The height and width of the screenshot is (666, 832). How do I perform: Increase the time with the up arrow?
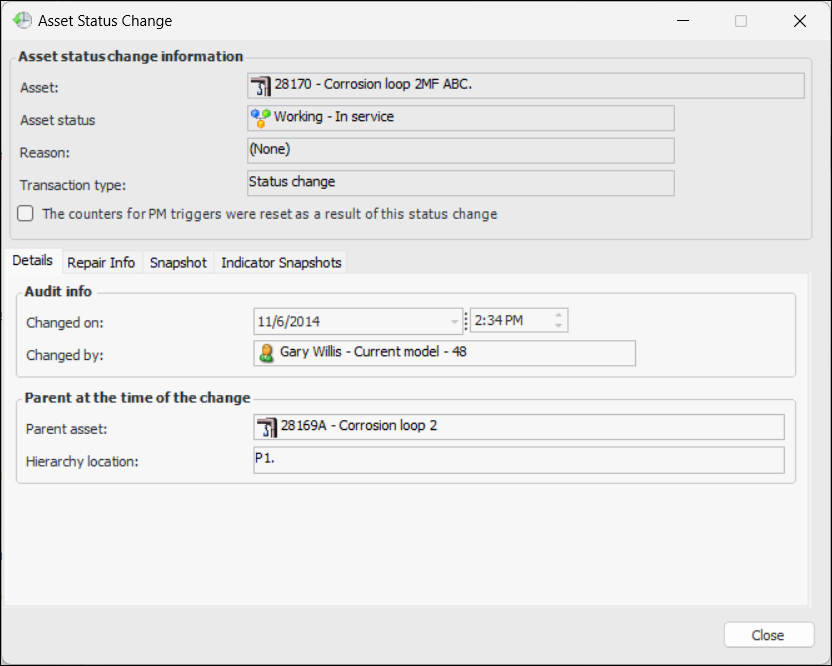coord(559,316)
